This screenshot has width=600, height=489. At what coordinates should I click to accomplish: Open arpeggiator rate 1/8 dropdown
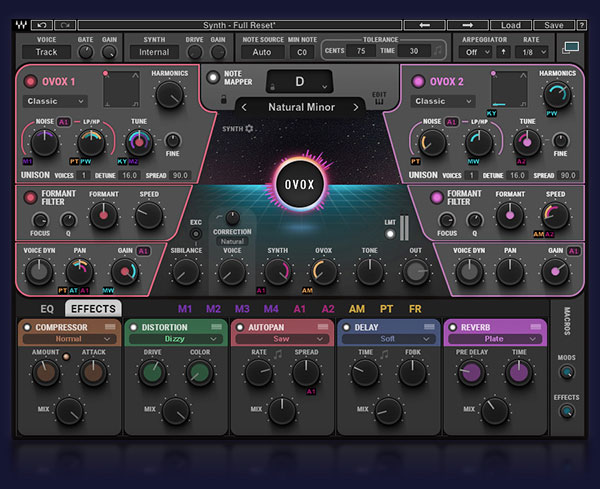[x=532, y=52]
